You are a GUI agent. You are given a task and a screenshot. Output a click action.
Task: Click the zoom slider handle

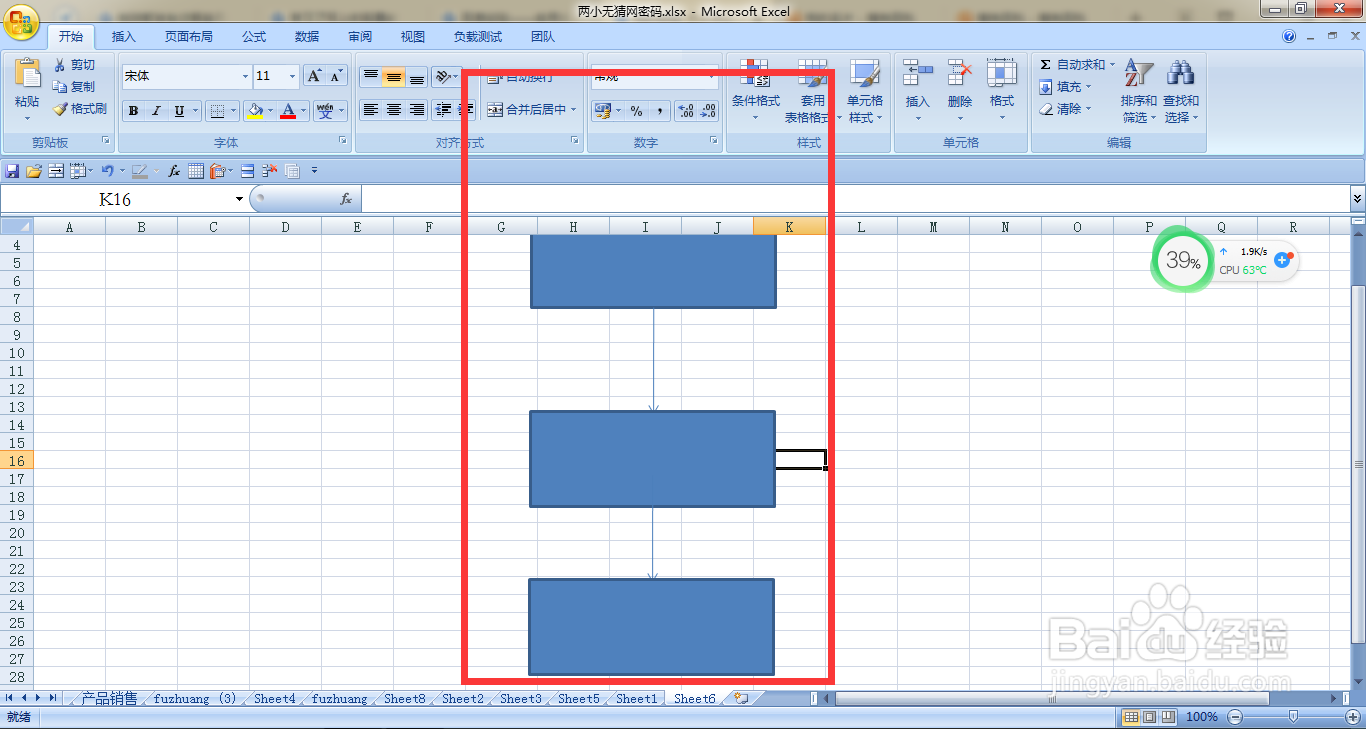point(1294,717)
